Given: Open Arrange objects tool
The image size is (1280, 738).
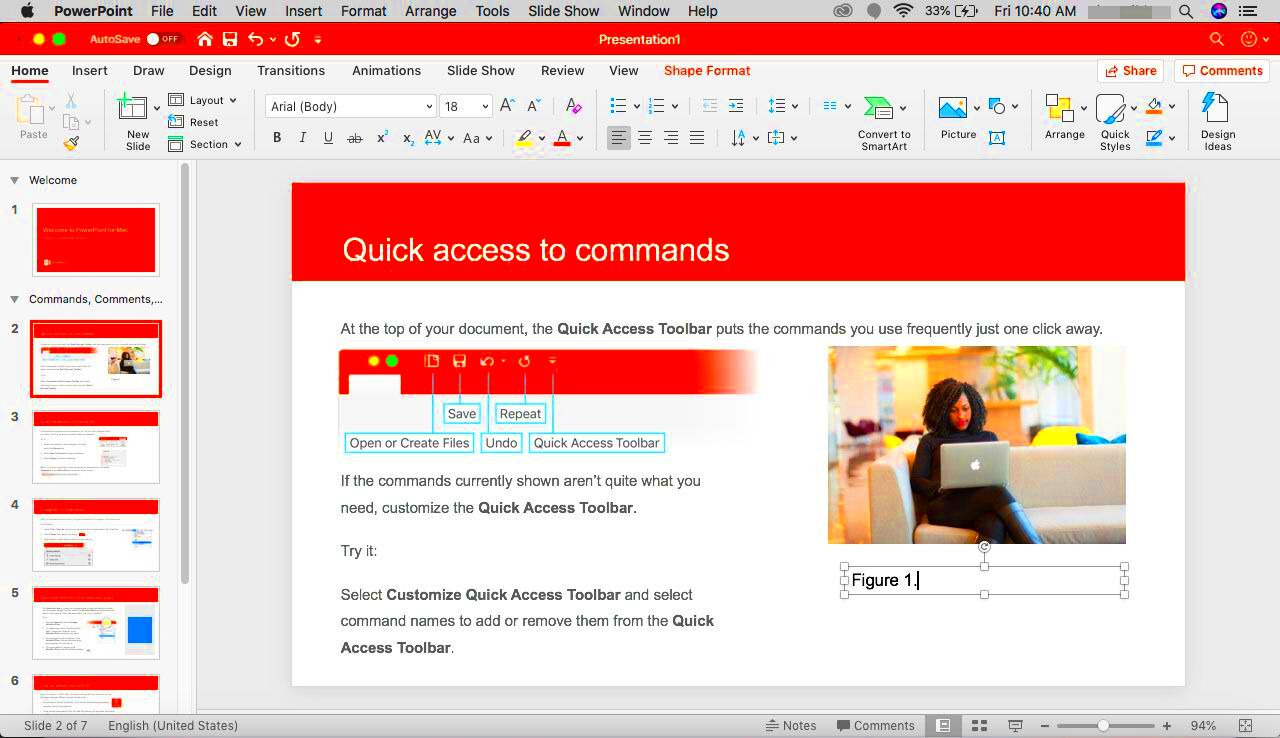Looking at the screenshot, I should 1059,108.
